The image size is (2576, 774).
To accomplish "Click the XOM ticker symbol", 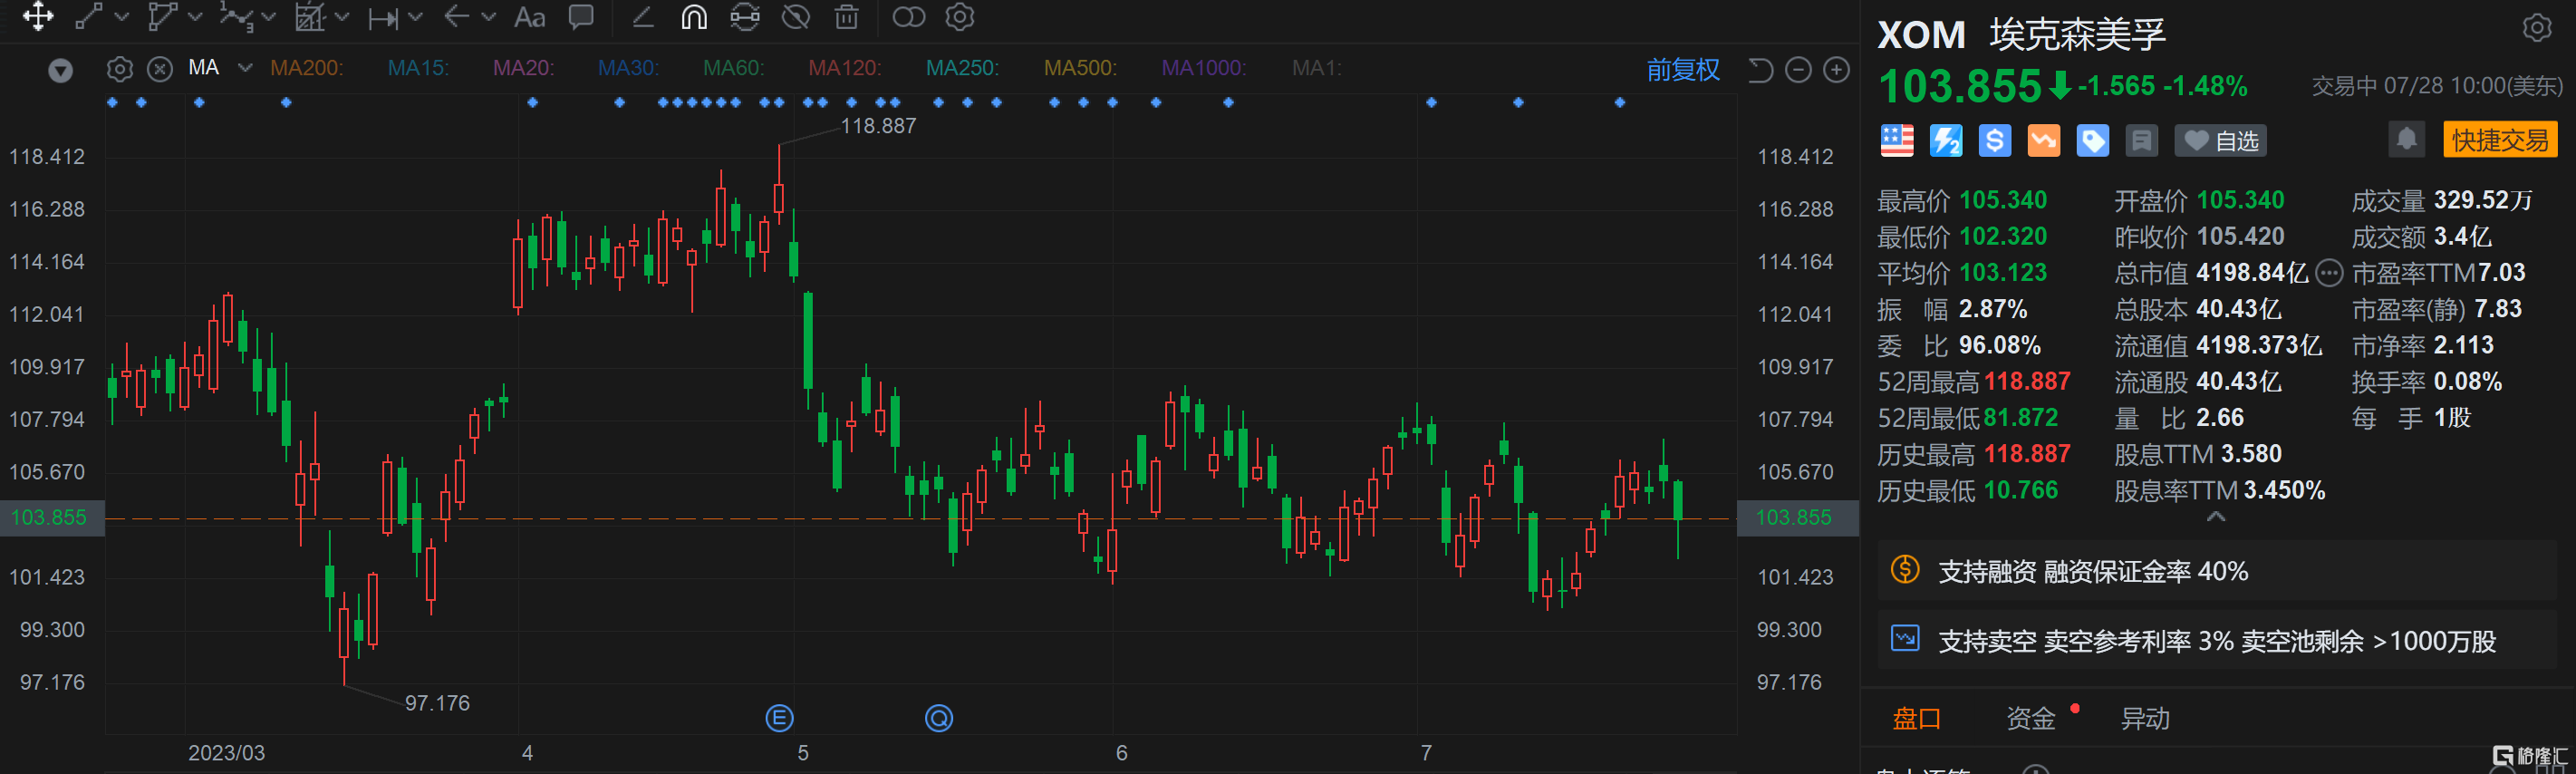I will [x=1921, y=35].
